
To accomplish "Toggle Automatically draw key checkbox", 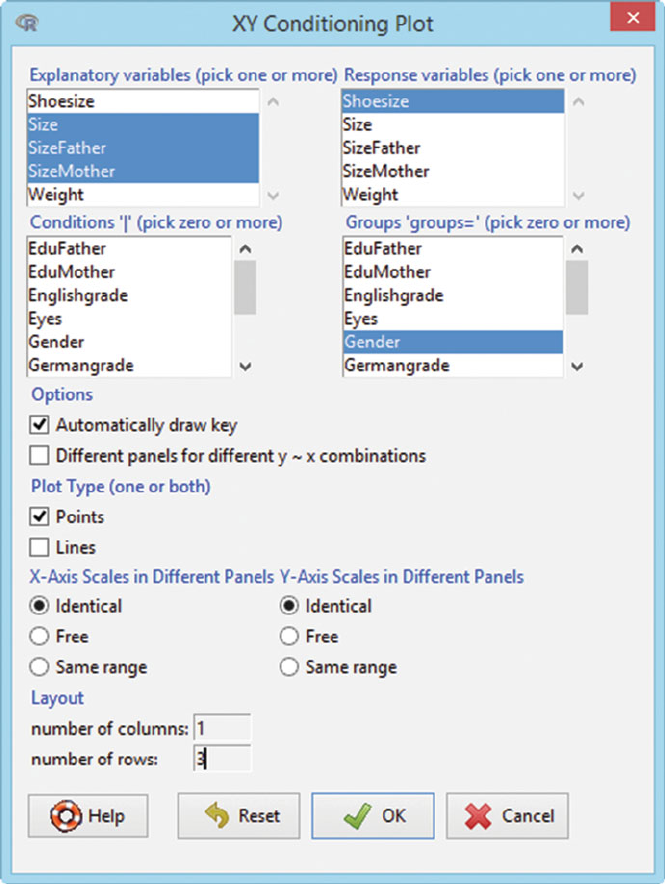I will [40, 425].
